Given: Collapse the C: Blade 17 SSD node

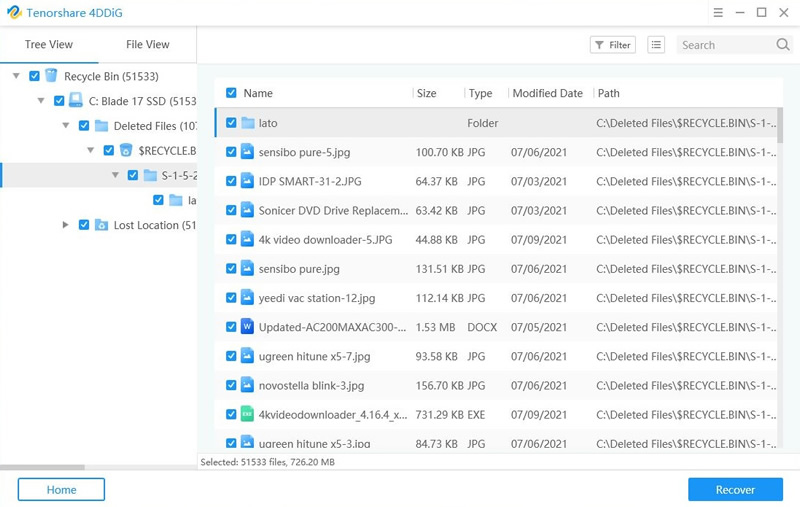Looking at the screenshot, I should tap(41, 100).
